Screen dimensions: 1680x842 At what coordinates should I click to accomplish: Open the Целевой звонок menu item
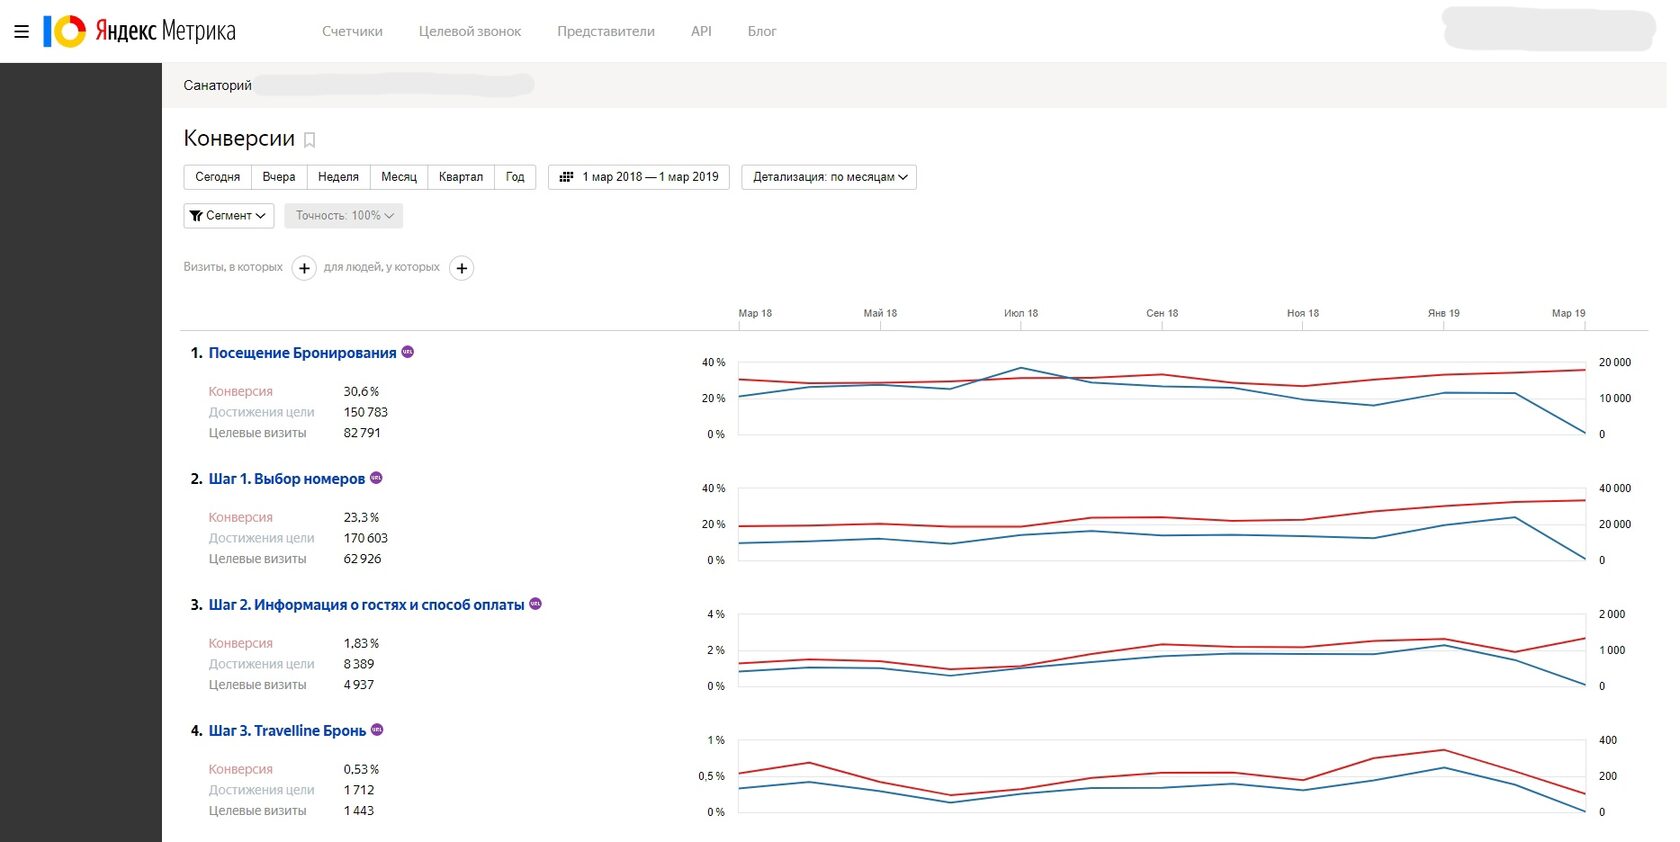(470, 32)
